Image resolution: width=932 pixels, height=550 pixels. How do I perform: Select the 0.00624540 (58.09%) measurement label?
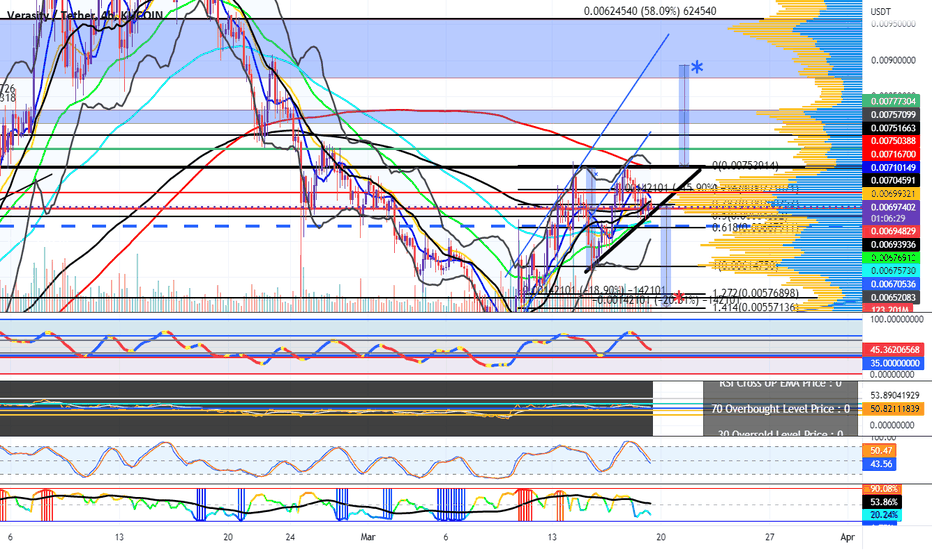pos(650,11)
